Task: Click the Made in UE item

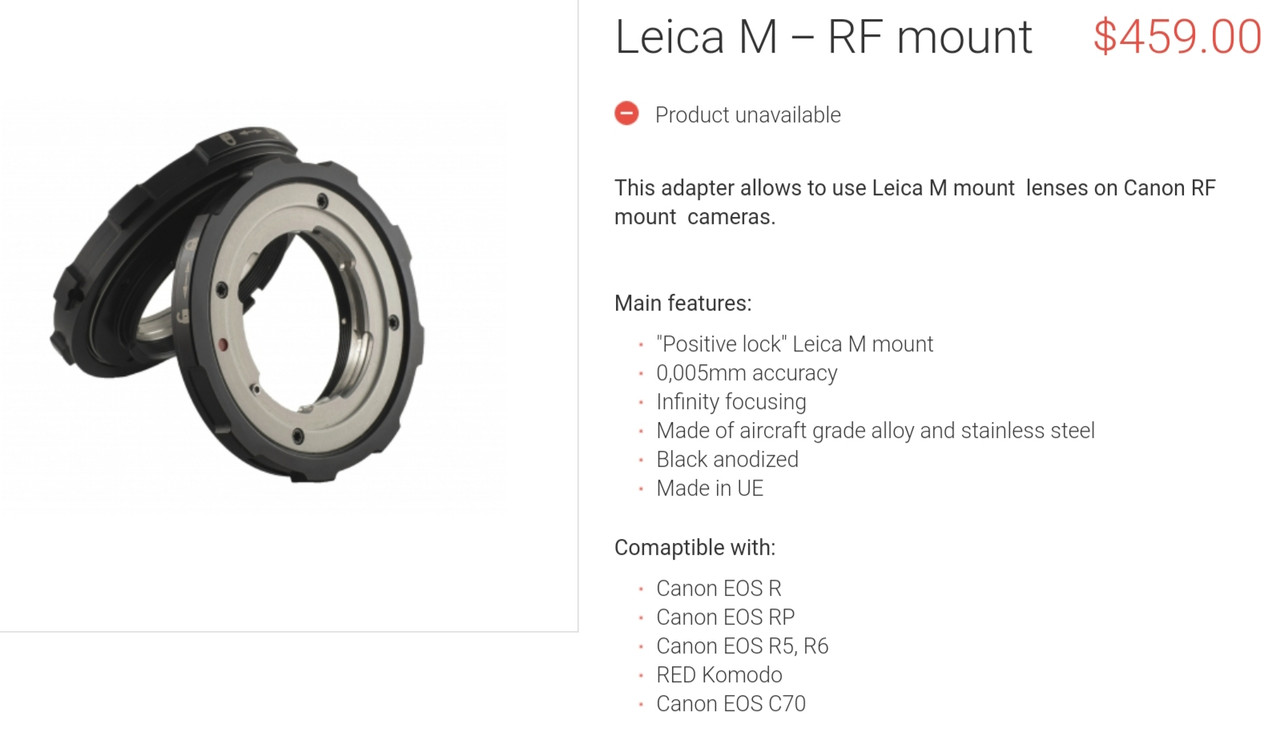Action: click(710, 489)
